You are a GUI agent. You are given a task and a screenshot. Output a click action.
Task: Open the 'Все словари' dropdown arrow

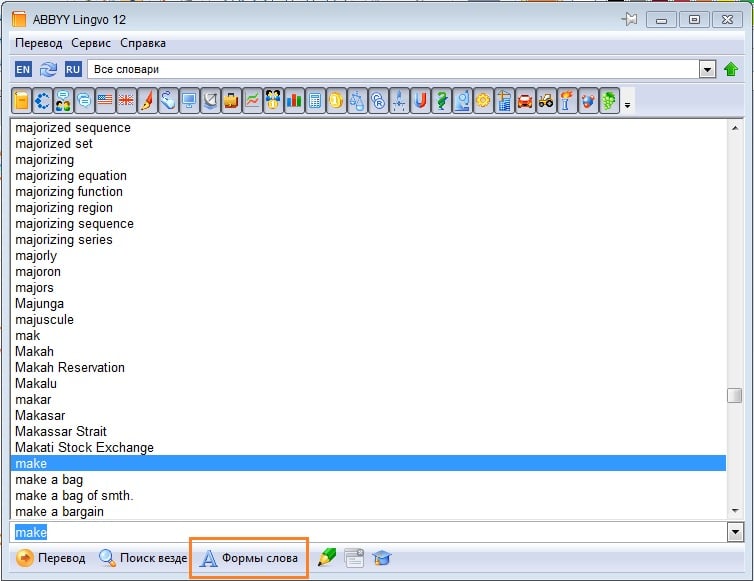[x=707, y=69]
